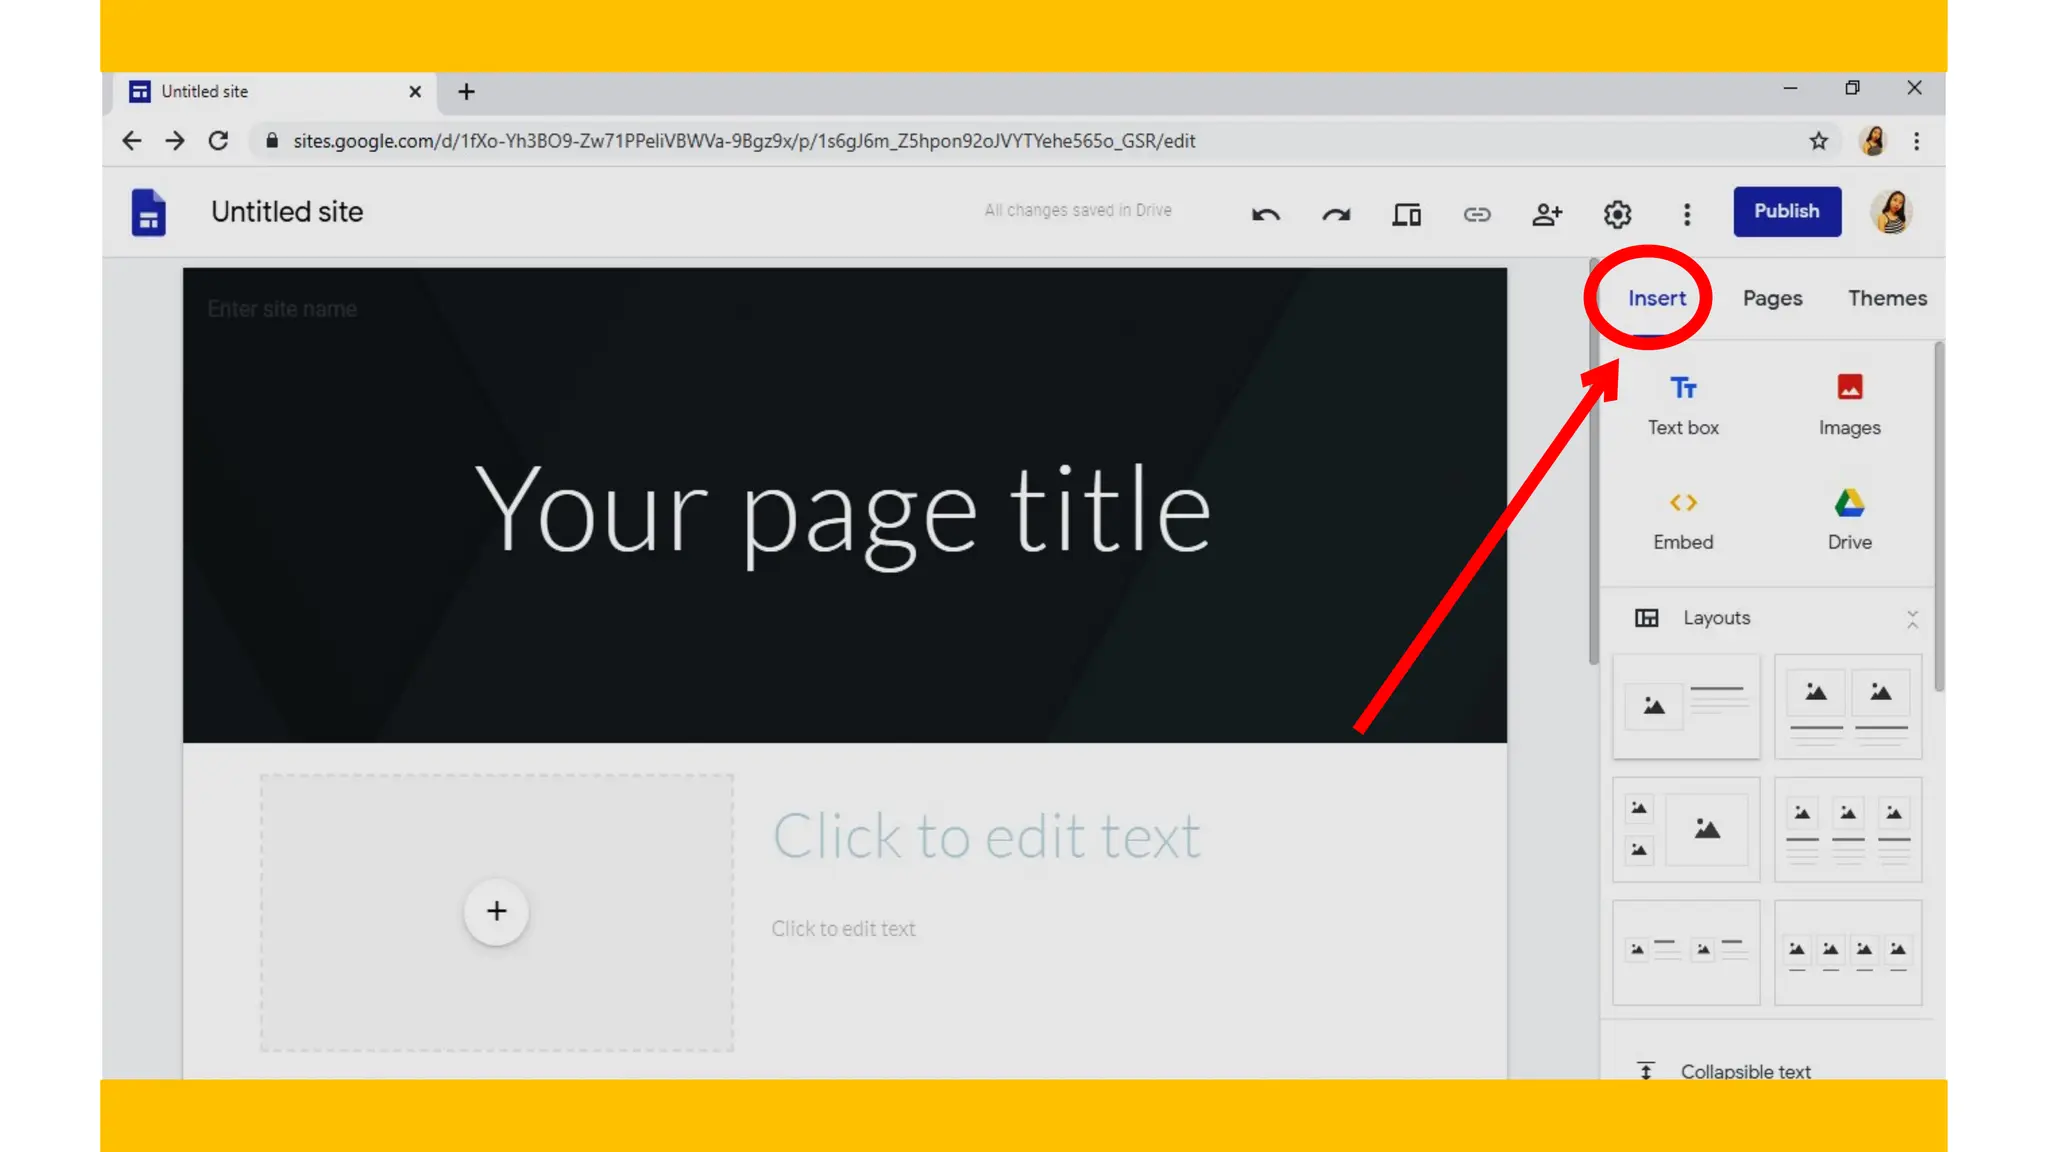Click the Undo arrow icon

(1266, 214)
